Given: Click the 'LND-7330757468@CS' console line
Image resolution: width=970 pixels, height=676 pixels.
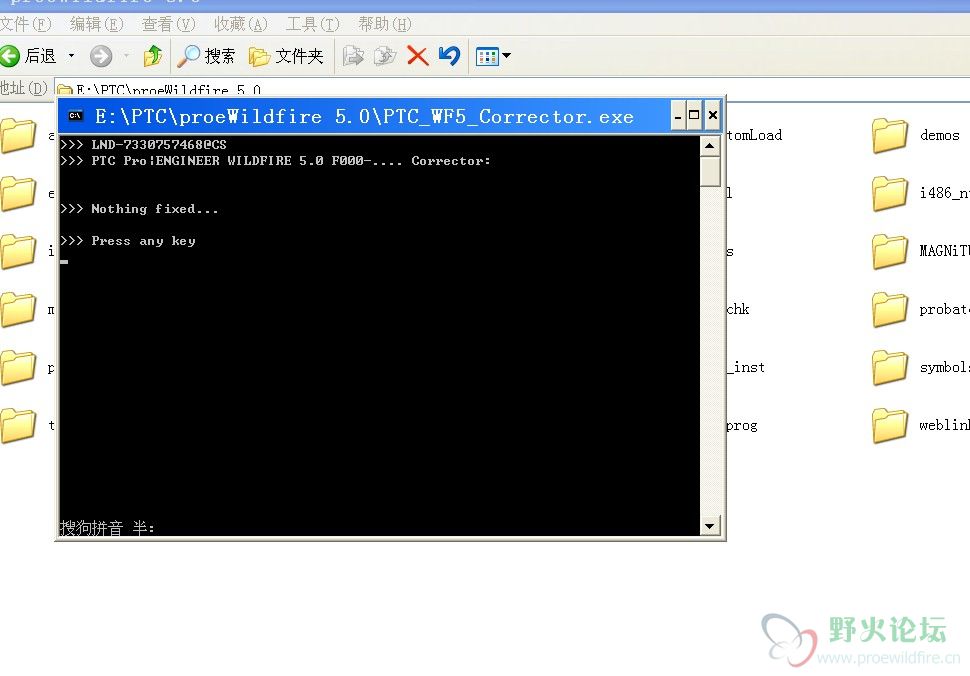Looking at the screenshot, I should click(144, 145).
